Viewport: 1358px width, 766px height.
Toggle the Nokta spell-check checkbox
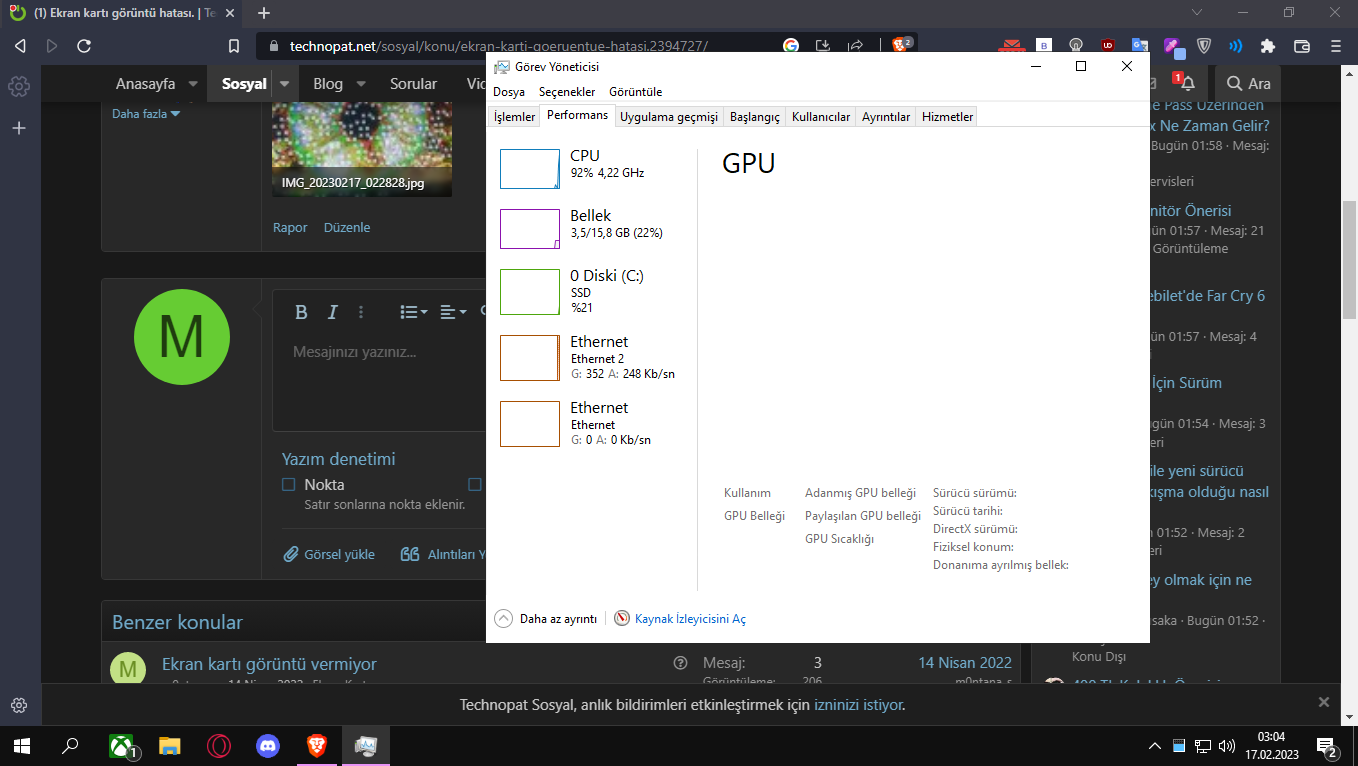coord(289,485)
